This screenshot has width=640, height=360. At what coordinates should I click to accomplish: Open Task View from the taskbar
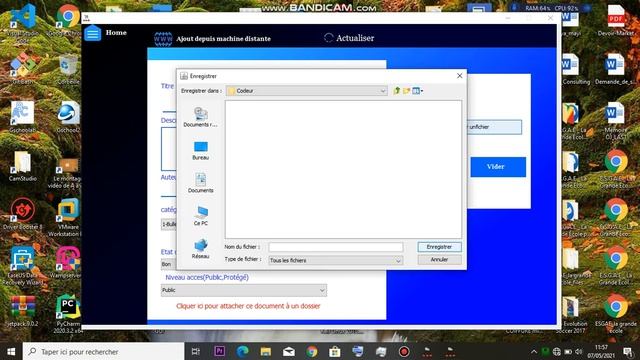[x=196, y=351]
